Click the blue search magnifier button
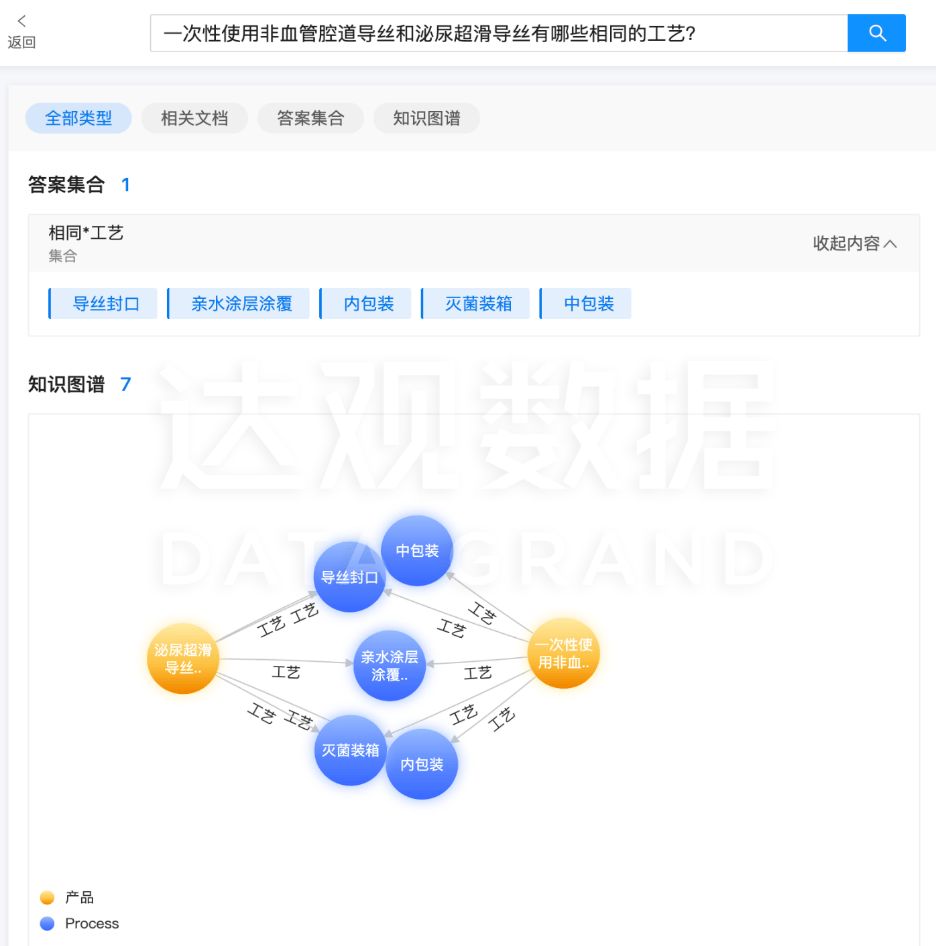The image size is (936, 946). pos(876,33)
